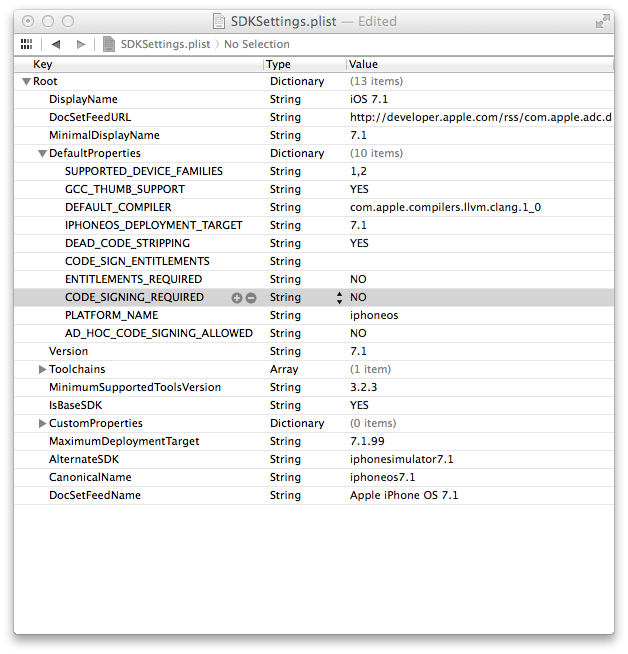Image resolution: width=628 pixels, height=654 pixels.
Task: Add a row with the plus button on CODE_SIGNING_REQUIRED
Action: [x=237, y=298]
